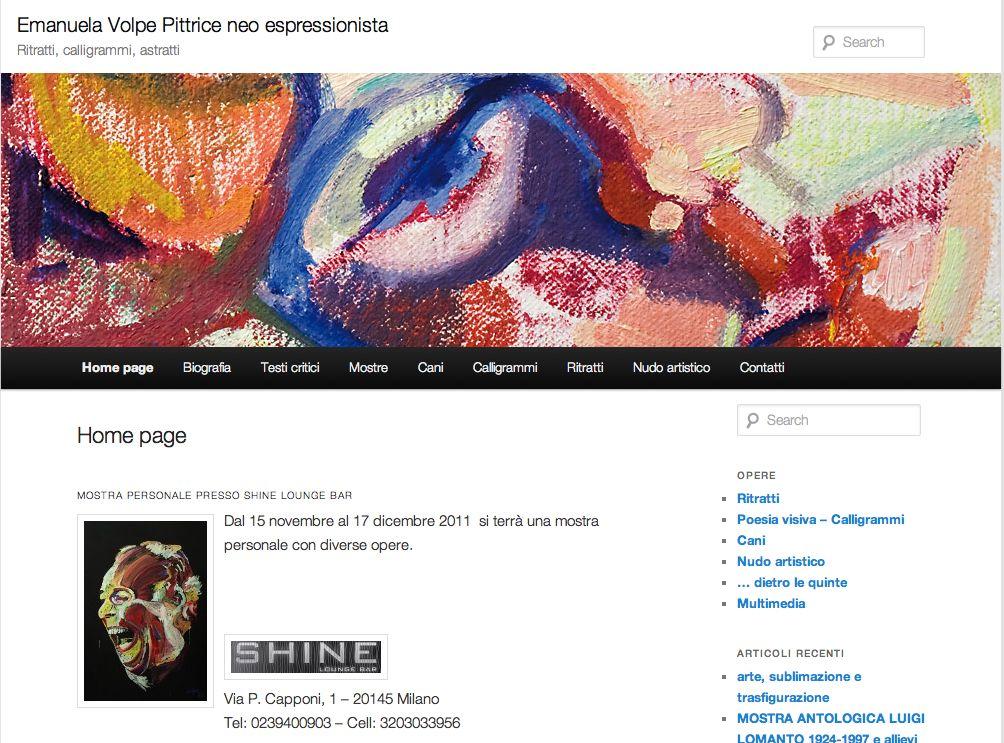Select Cani in the navigation bar
1004x743 pixels.
(430, 368)
